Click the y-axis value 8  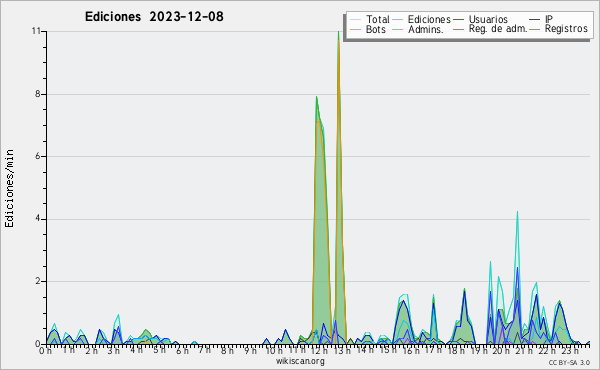click(38, 94)
